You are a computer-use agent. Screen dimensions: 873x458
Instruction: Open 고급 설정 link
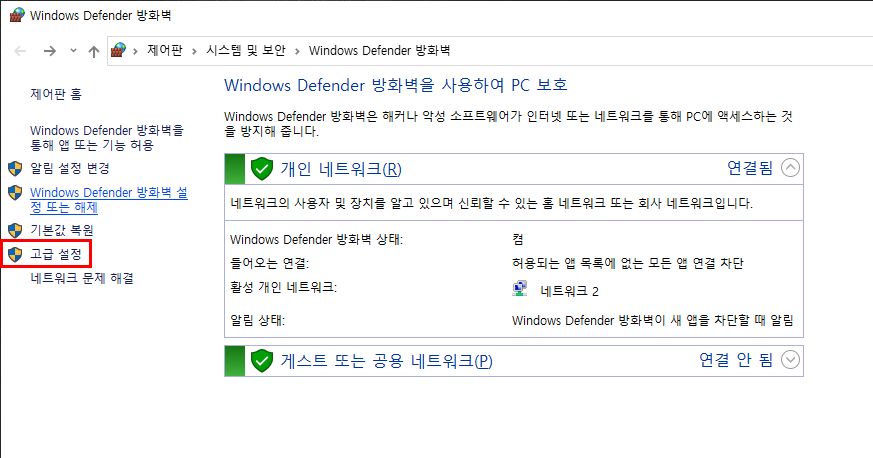[x=56, y=254]
